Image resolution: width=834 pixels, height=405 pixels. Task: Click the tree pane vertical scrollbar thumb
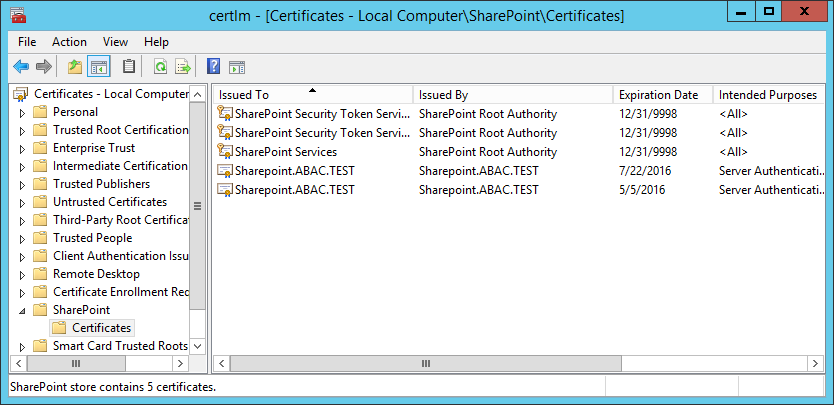point(197,206)
